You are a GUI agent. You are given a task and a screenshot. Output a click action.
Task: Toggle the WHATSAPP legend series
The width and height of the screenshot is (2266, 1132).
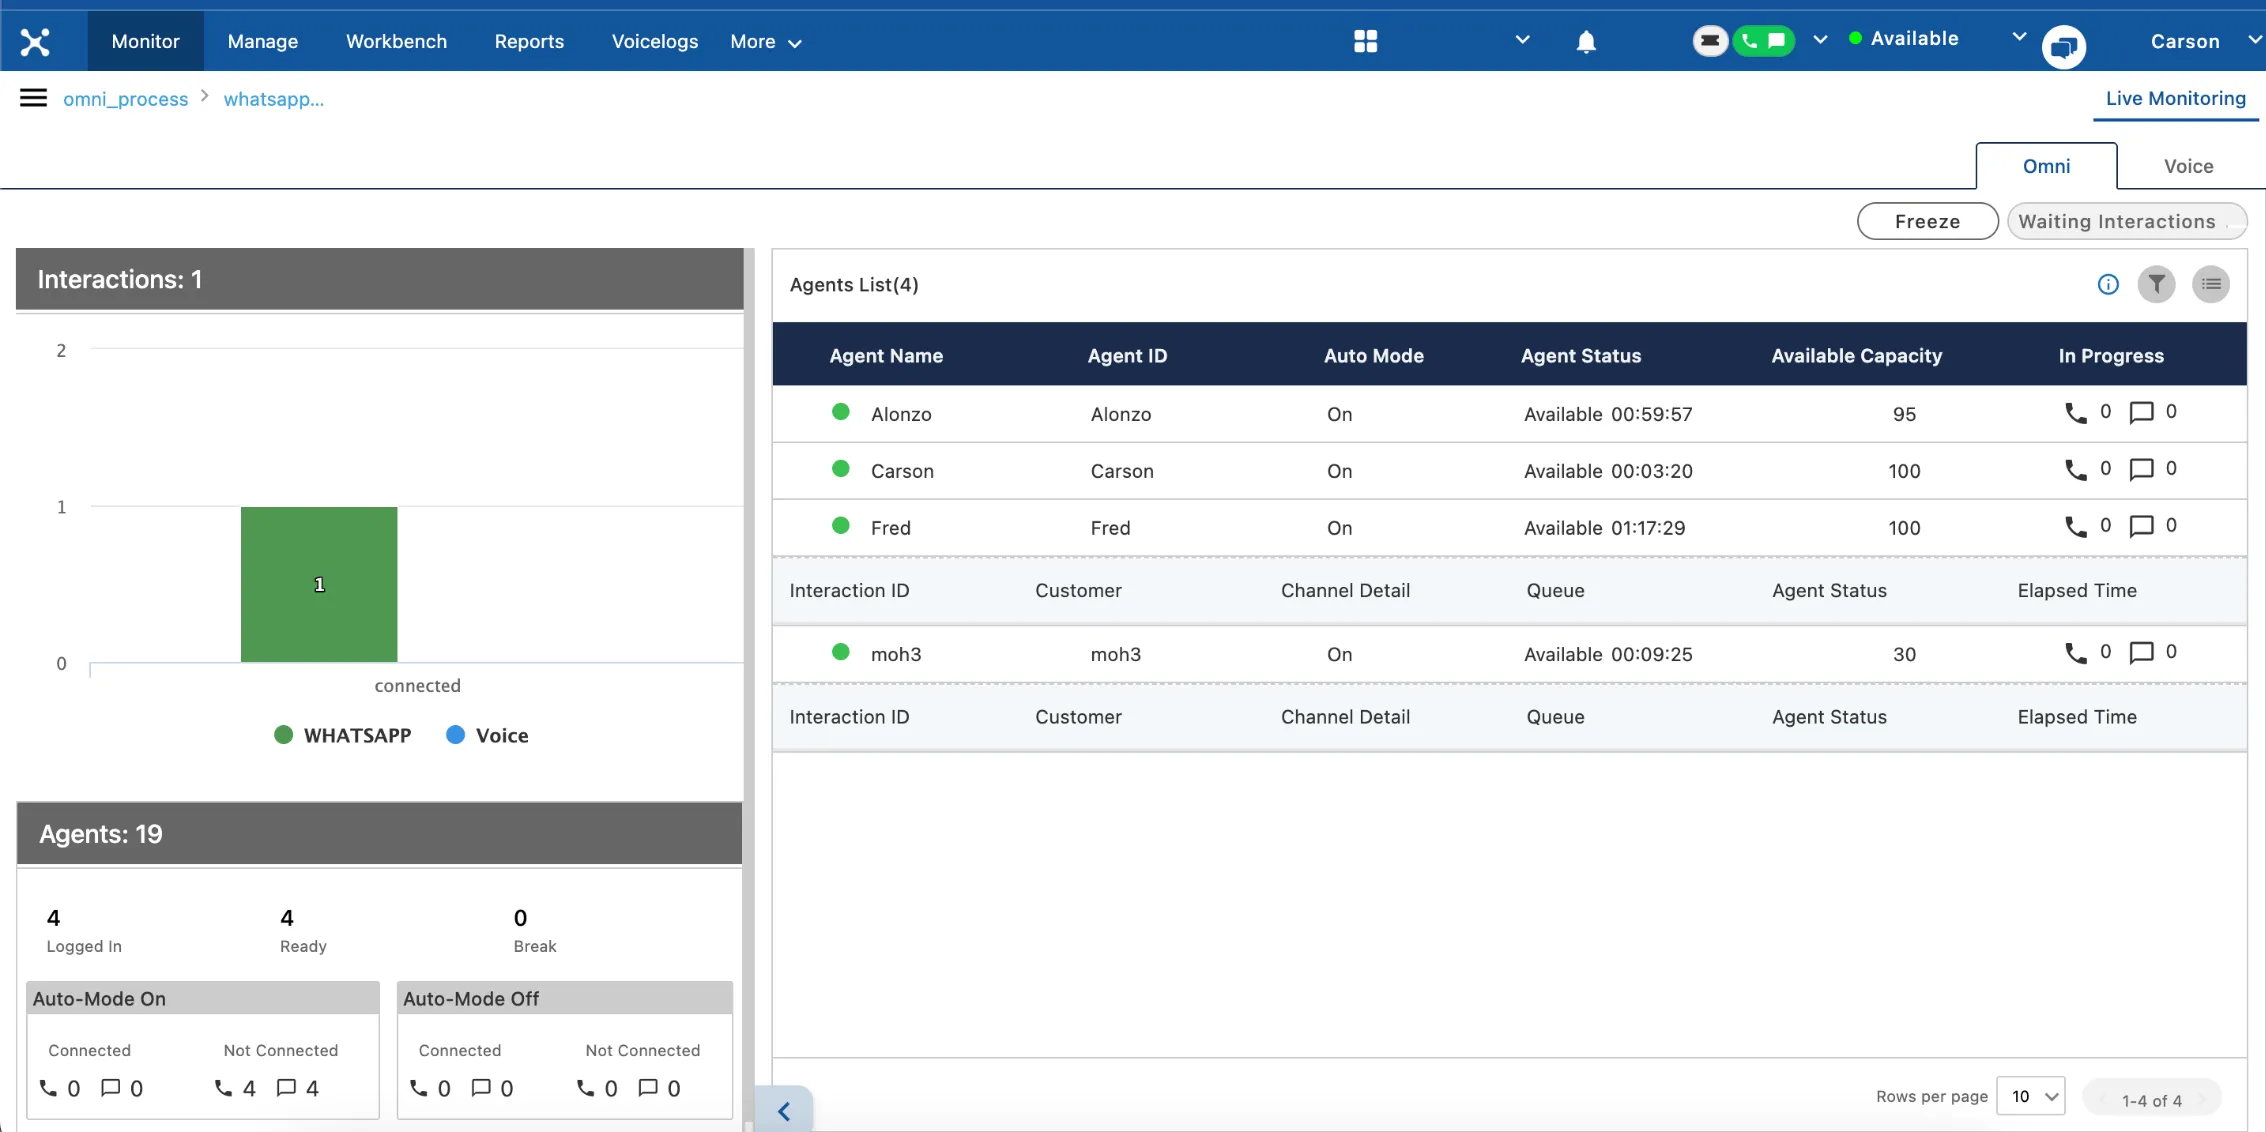click(x=343, y=735)
